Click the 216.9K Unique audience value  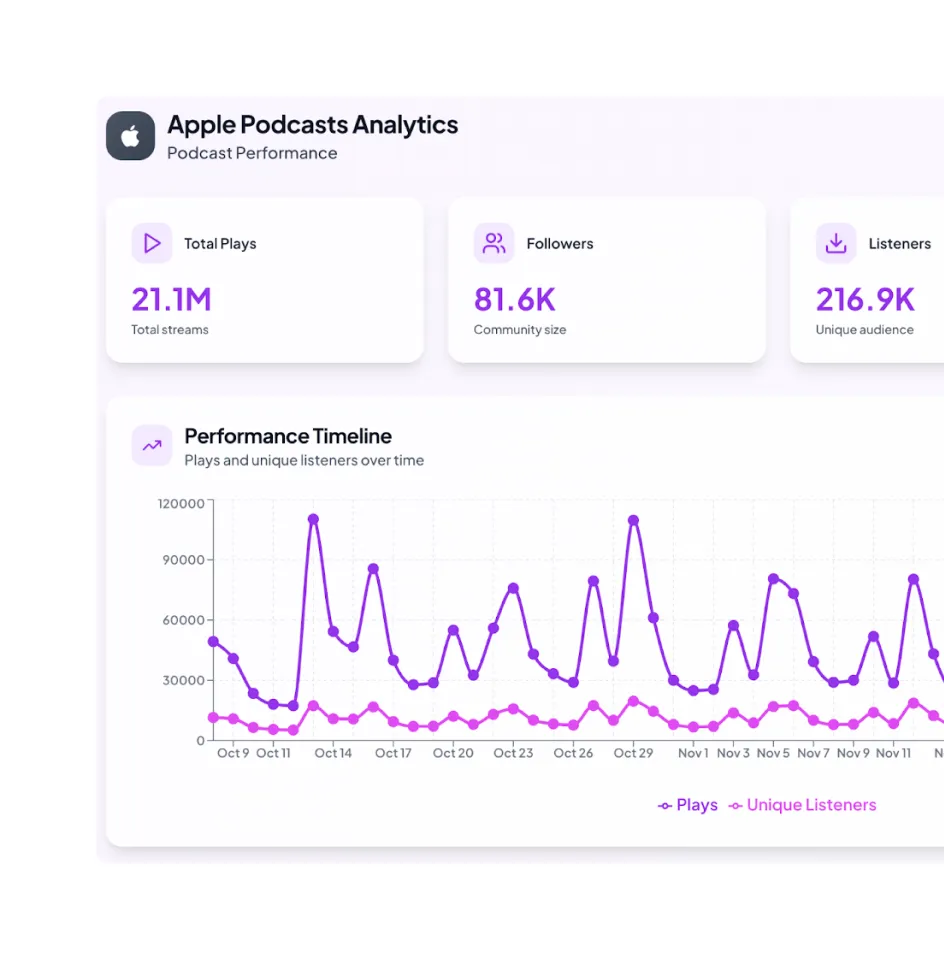(x=866, y=300)
